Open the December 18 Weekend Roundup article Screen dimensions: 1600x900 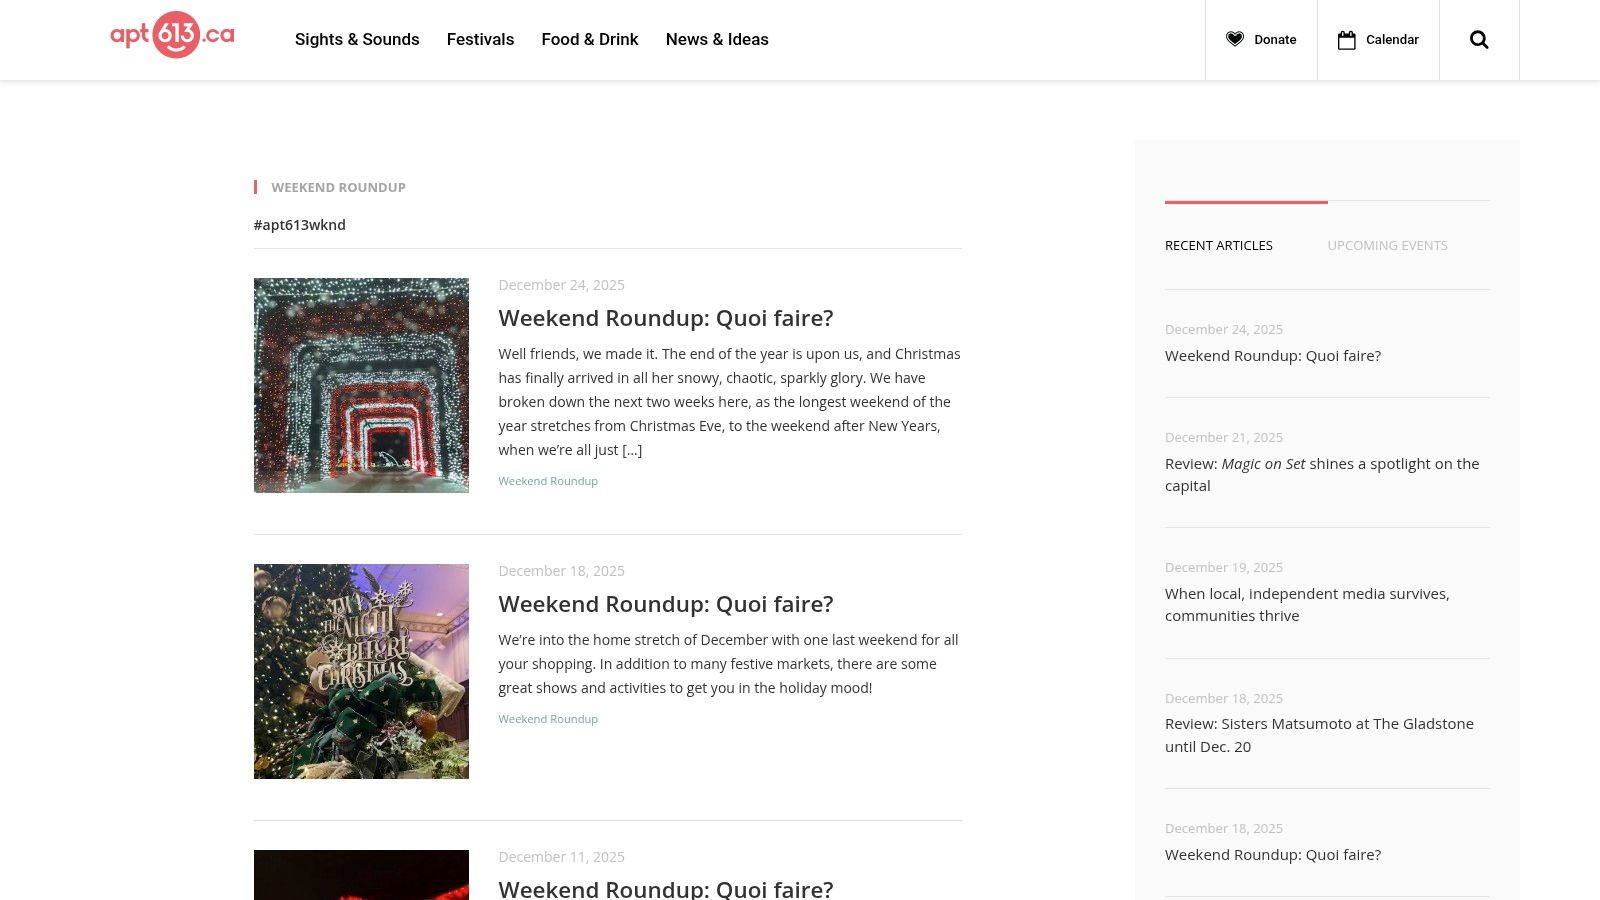[666, 603]
